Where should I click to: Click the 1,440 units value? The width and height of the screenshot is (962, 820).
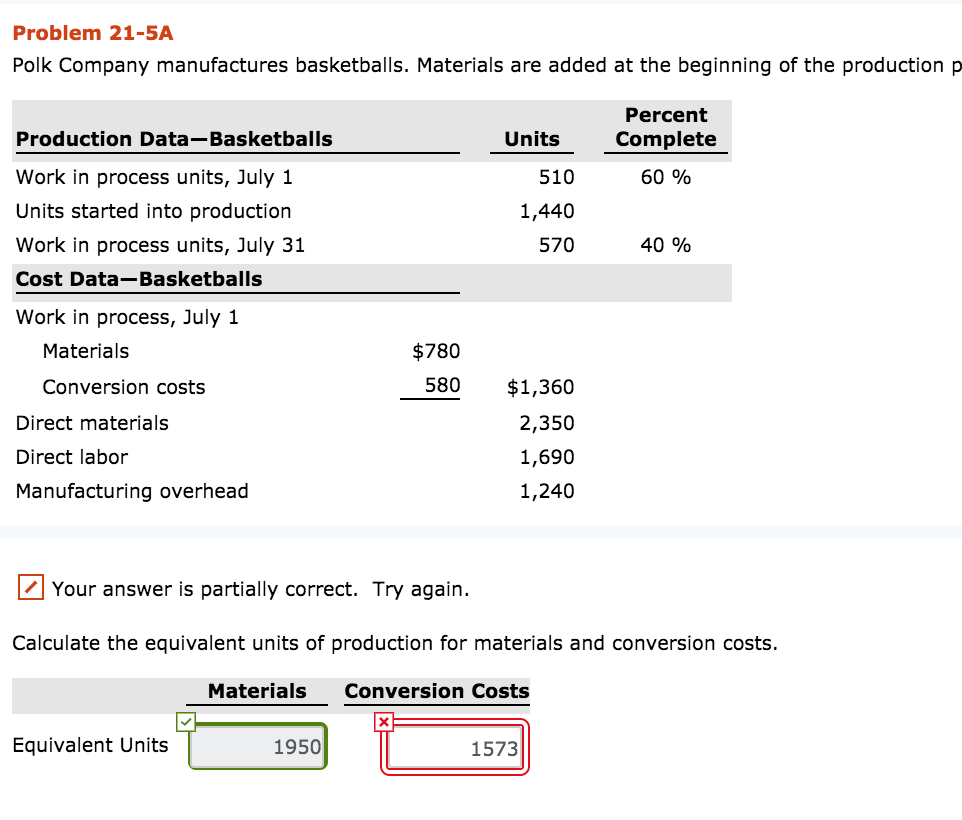click(x=548, y=211)
